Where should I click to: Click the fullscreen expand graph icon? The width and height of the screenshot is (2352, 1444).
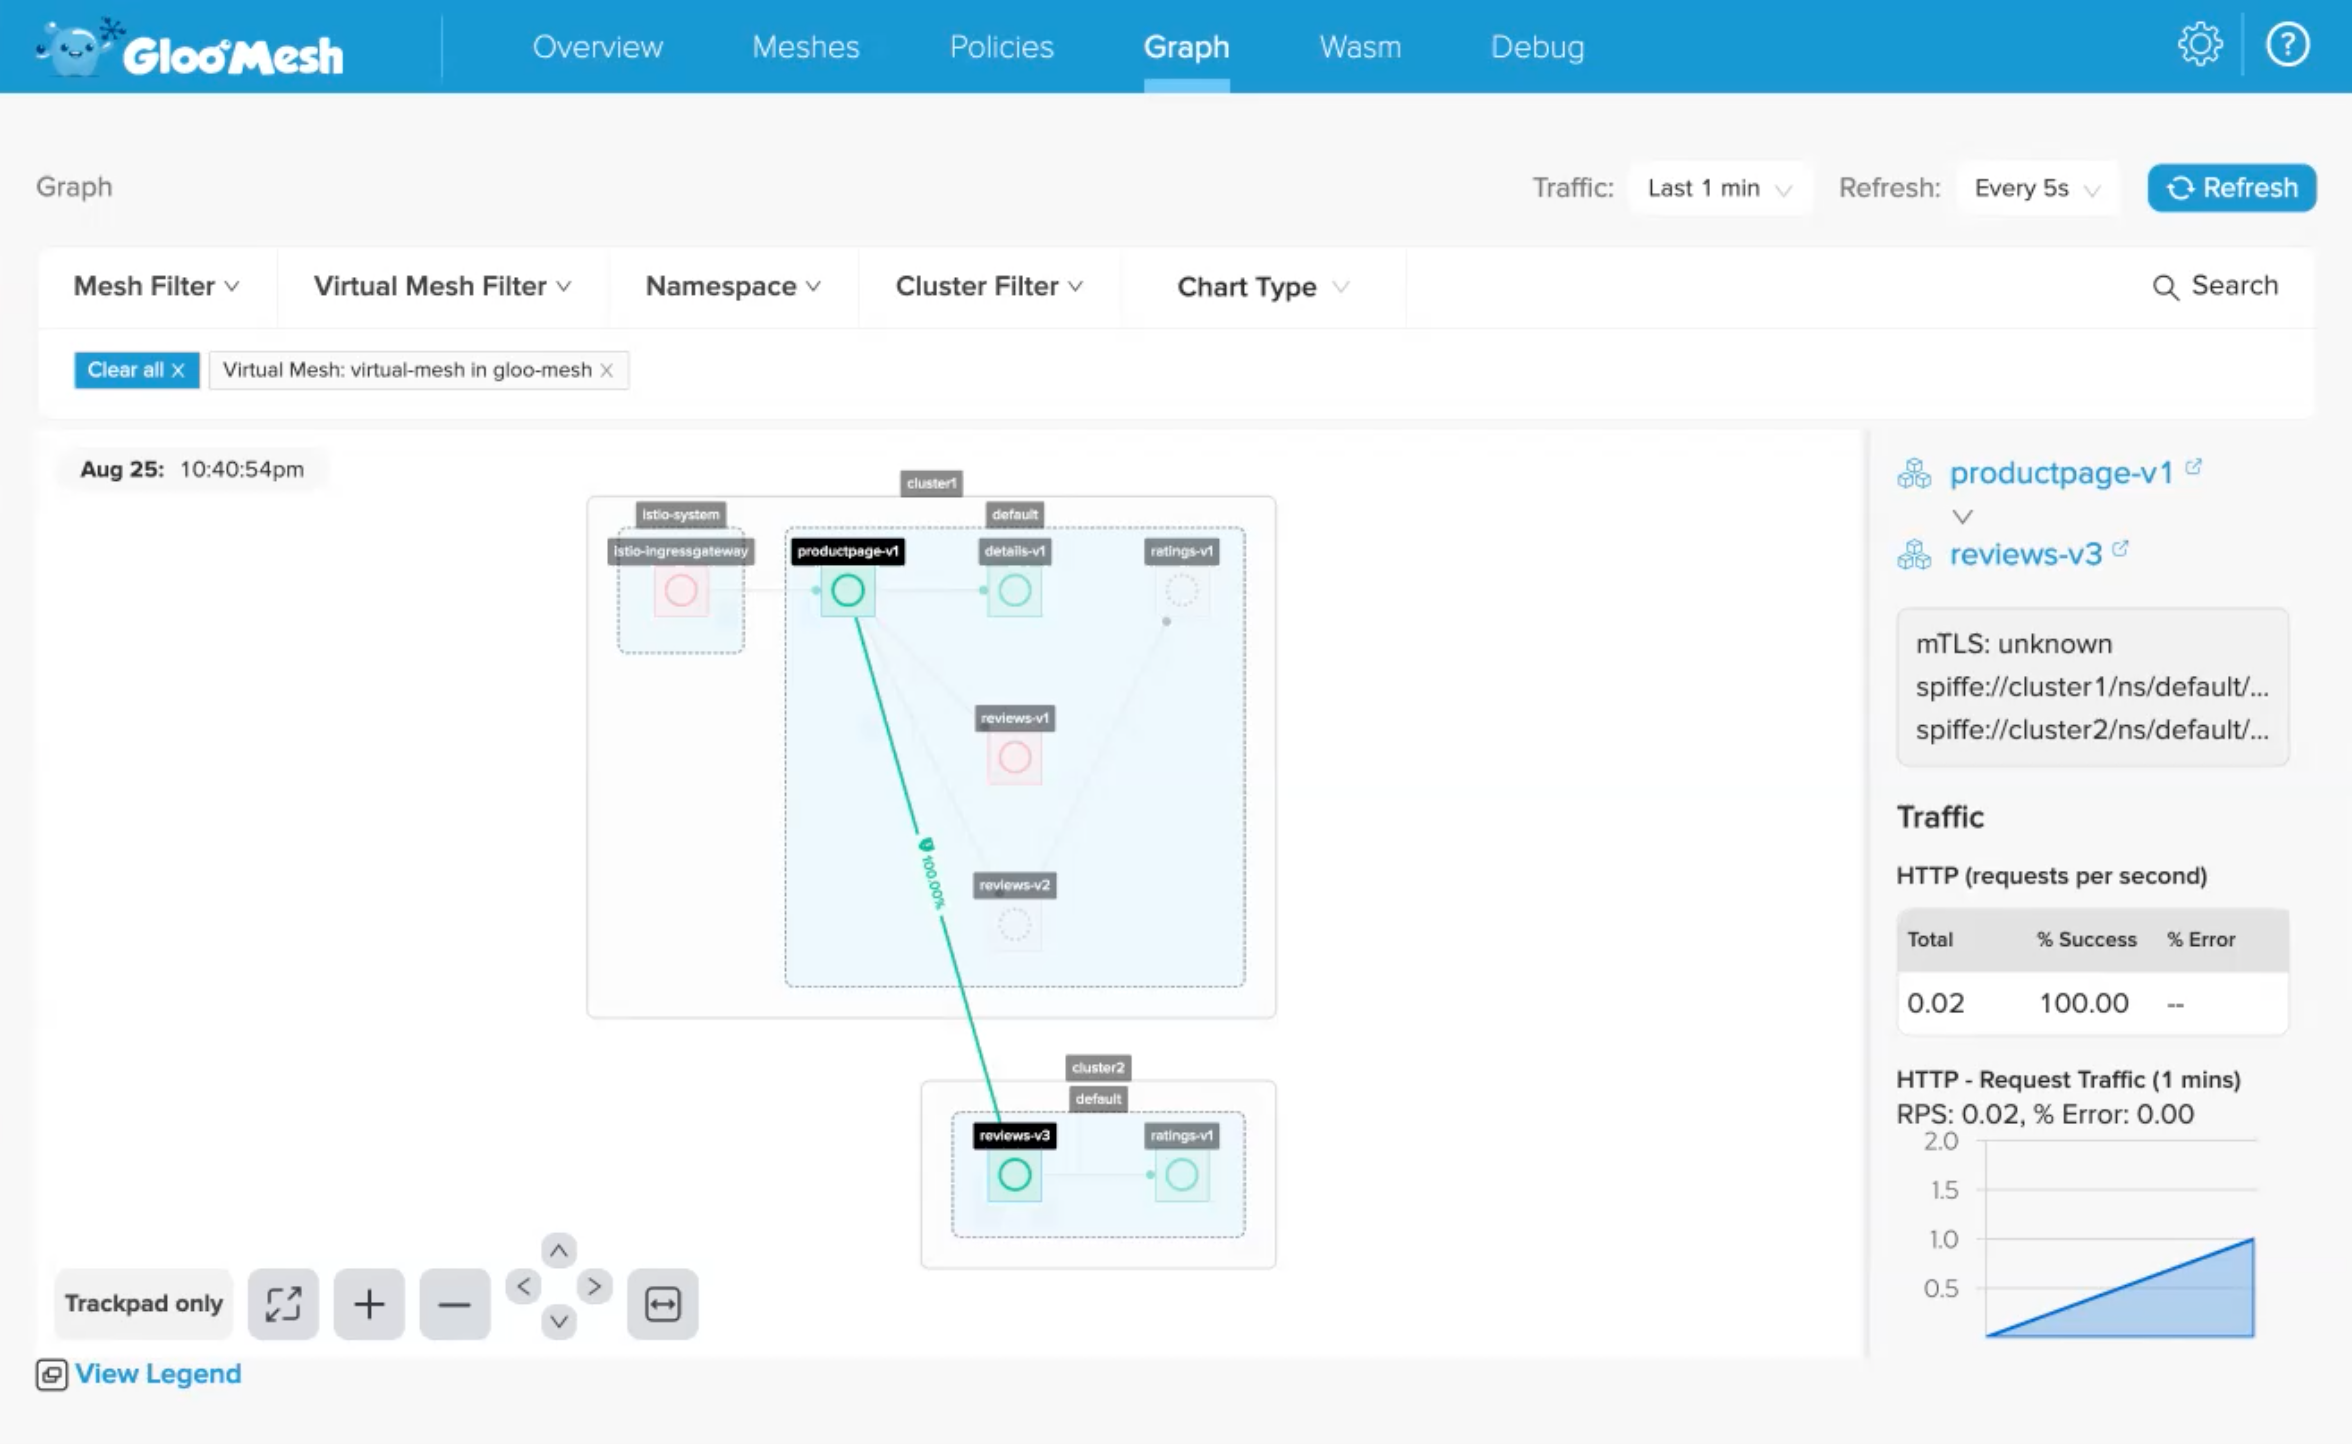point(283,1303)
